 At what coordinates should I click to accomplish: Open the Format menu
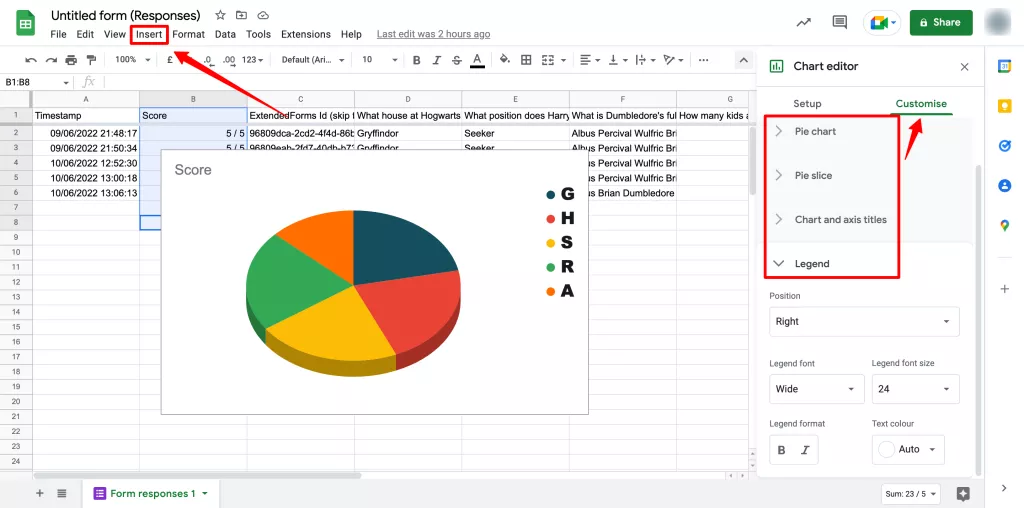pyautogui.click(x=189, y=34)
